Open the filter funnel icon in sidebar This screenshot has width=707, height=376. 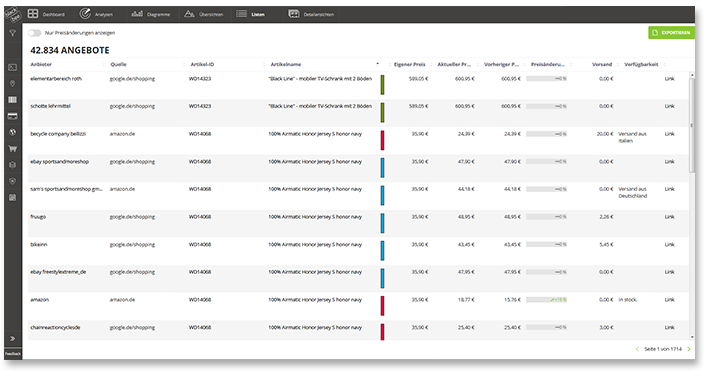pos(13,33)
